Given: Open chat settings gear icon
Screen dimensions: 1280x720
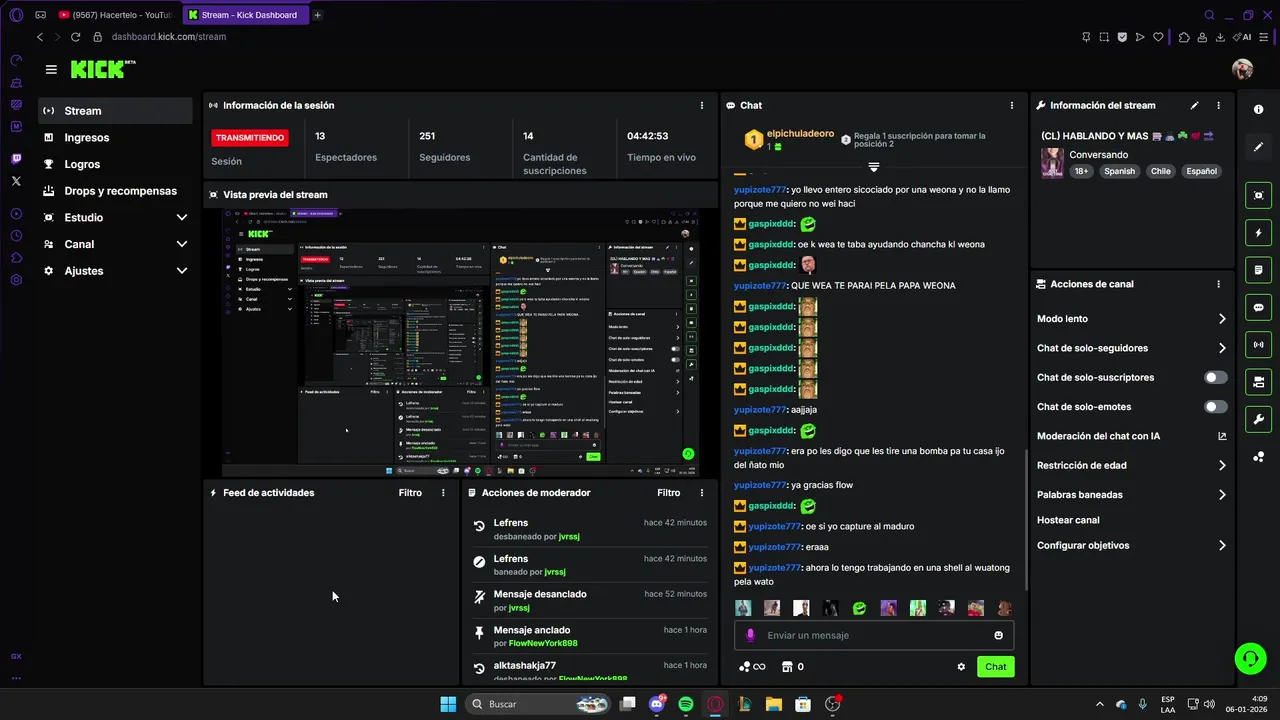Looking at the screenshot, I should coord(961,667).
